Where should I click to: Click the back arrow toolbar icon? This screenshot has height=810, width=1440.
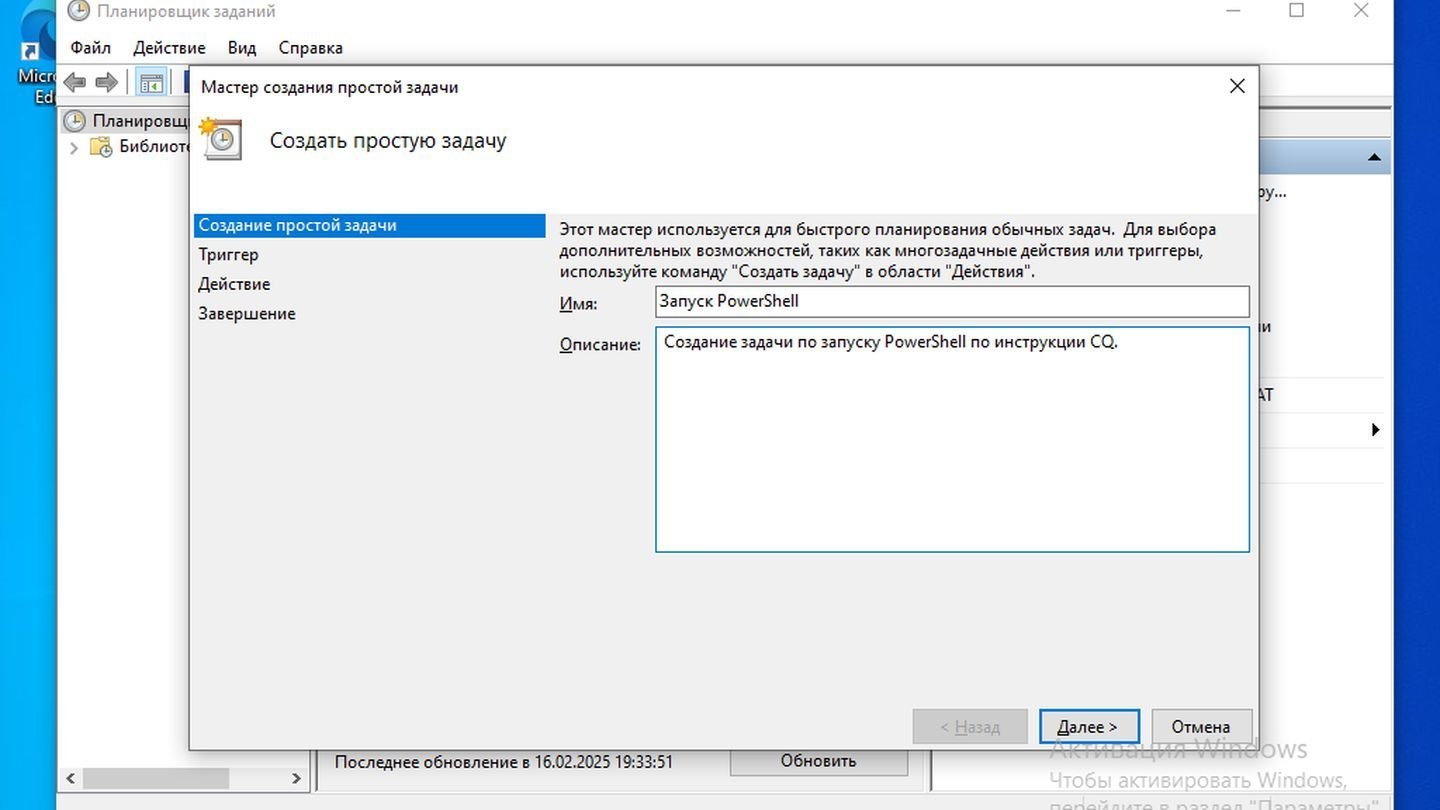[75, 82]
